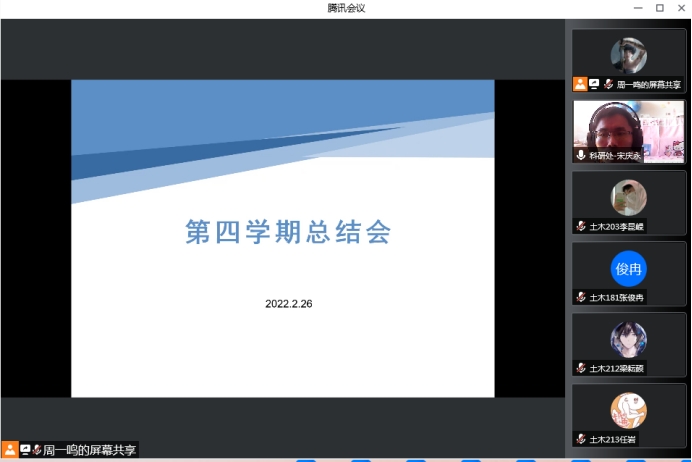The image size is (692, 462).
Task: Click muted mic icon for 土木212梁耘颐
Action: point(580,369)
